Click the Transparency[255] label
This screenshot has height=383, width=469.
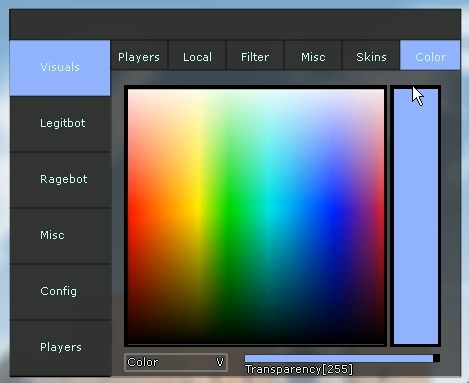pyautogui.click(x=299, y=369)
